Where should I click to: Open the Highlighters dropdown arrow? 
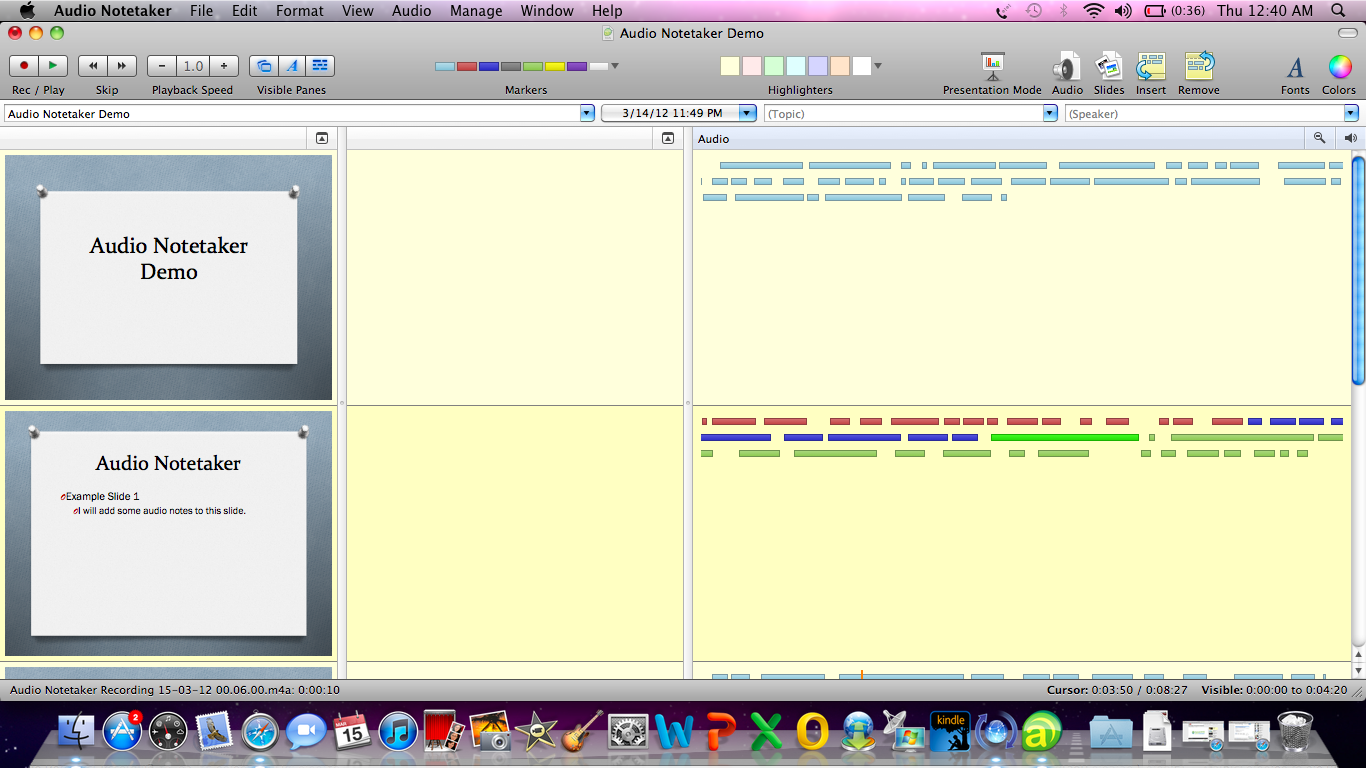[x=878, y=67]
